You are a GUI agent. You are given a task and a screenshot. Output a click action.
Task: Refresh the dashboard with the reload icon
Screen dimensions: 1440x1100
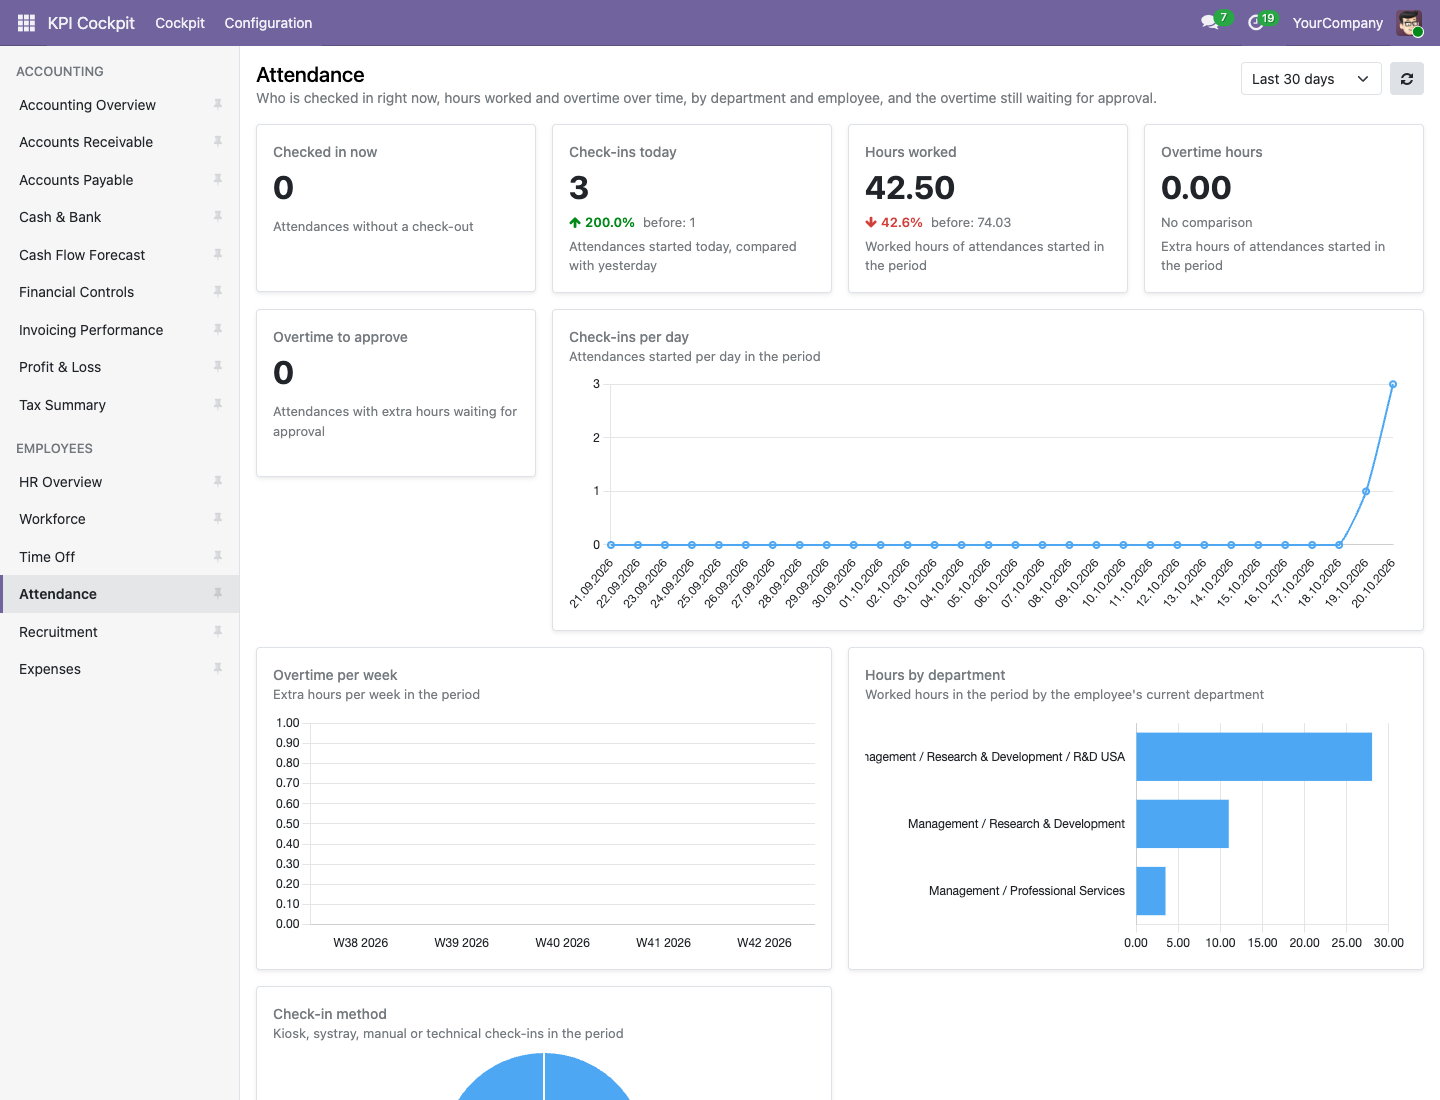pos(1407,79)
